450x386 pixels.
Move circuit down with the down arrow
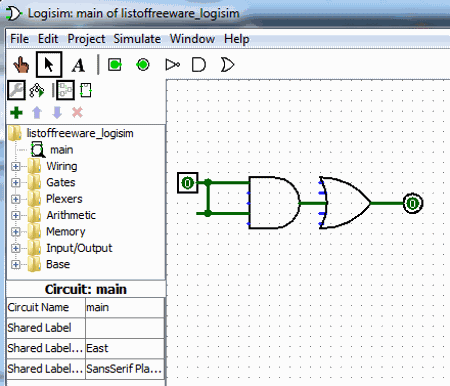pos(57,113)
